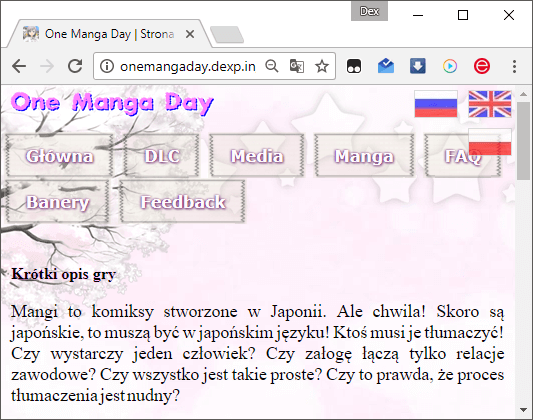Image resolution: width=533 pixels, height=420 pixels.
Task: Click the scrollbar up arrow
Action: [x=524, y=94]
